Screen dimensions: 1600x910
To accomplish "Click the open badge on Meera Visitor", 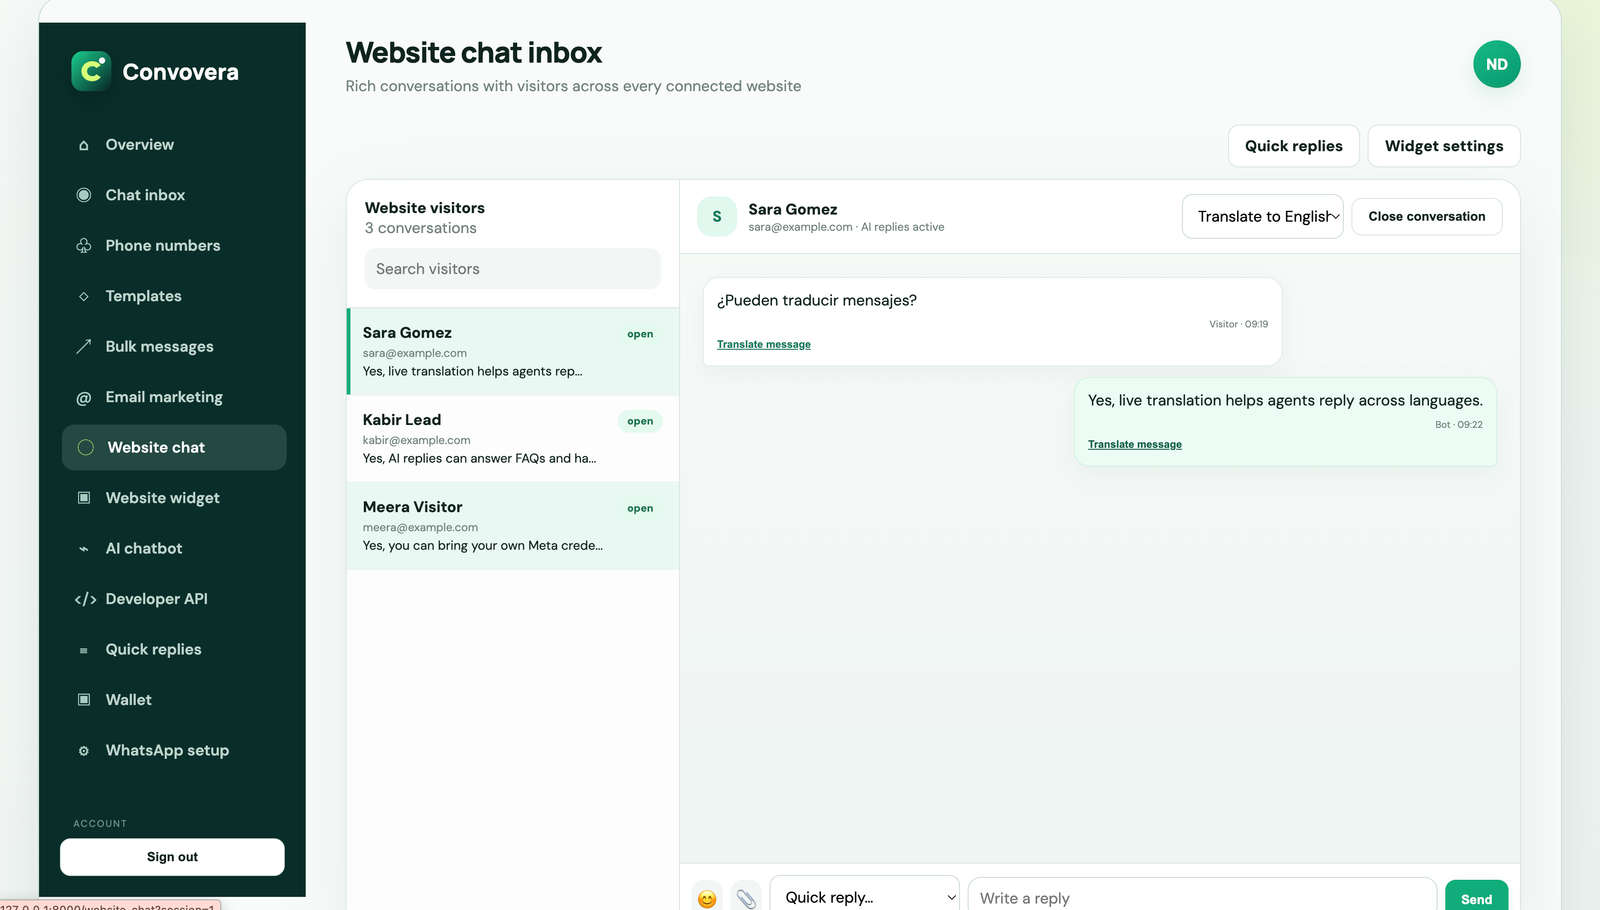I will point(640,508).
